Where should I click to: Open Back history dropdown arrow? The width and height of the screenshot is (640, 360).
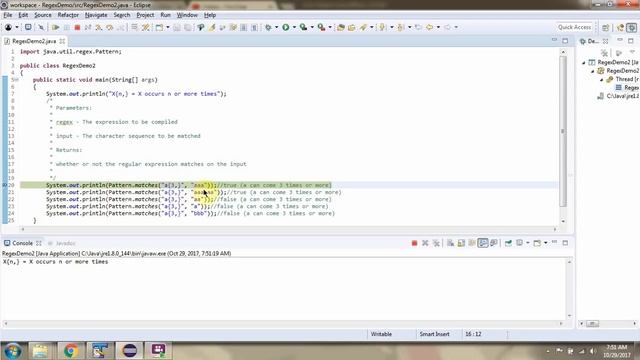tap(438, 27)
